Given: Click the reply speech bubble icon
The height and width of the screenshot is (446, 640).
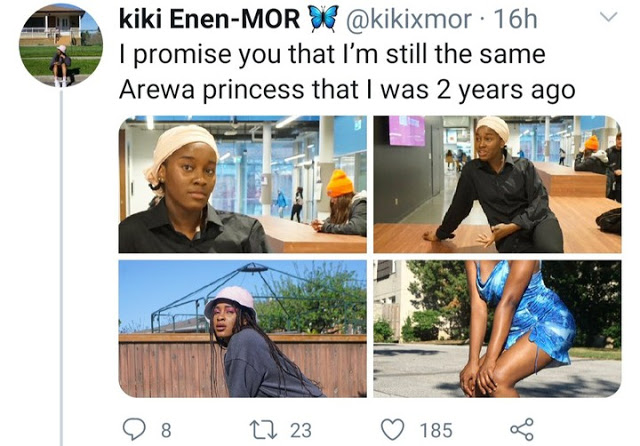Looking at the screenshot, I should (134, 429).
